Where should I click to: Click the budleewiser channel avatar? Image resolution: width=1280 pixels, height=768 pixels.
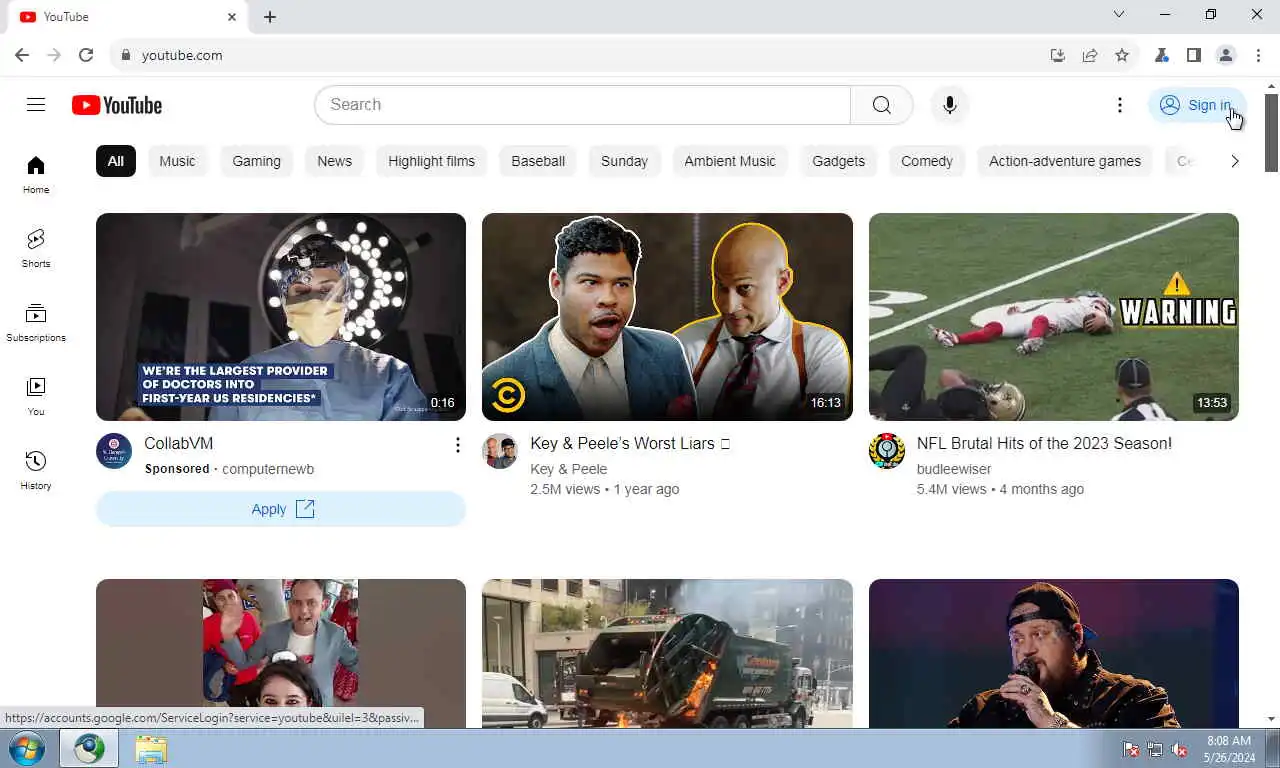click(887, 451)
